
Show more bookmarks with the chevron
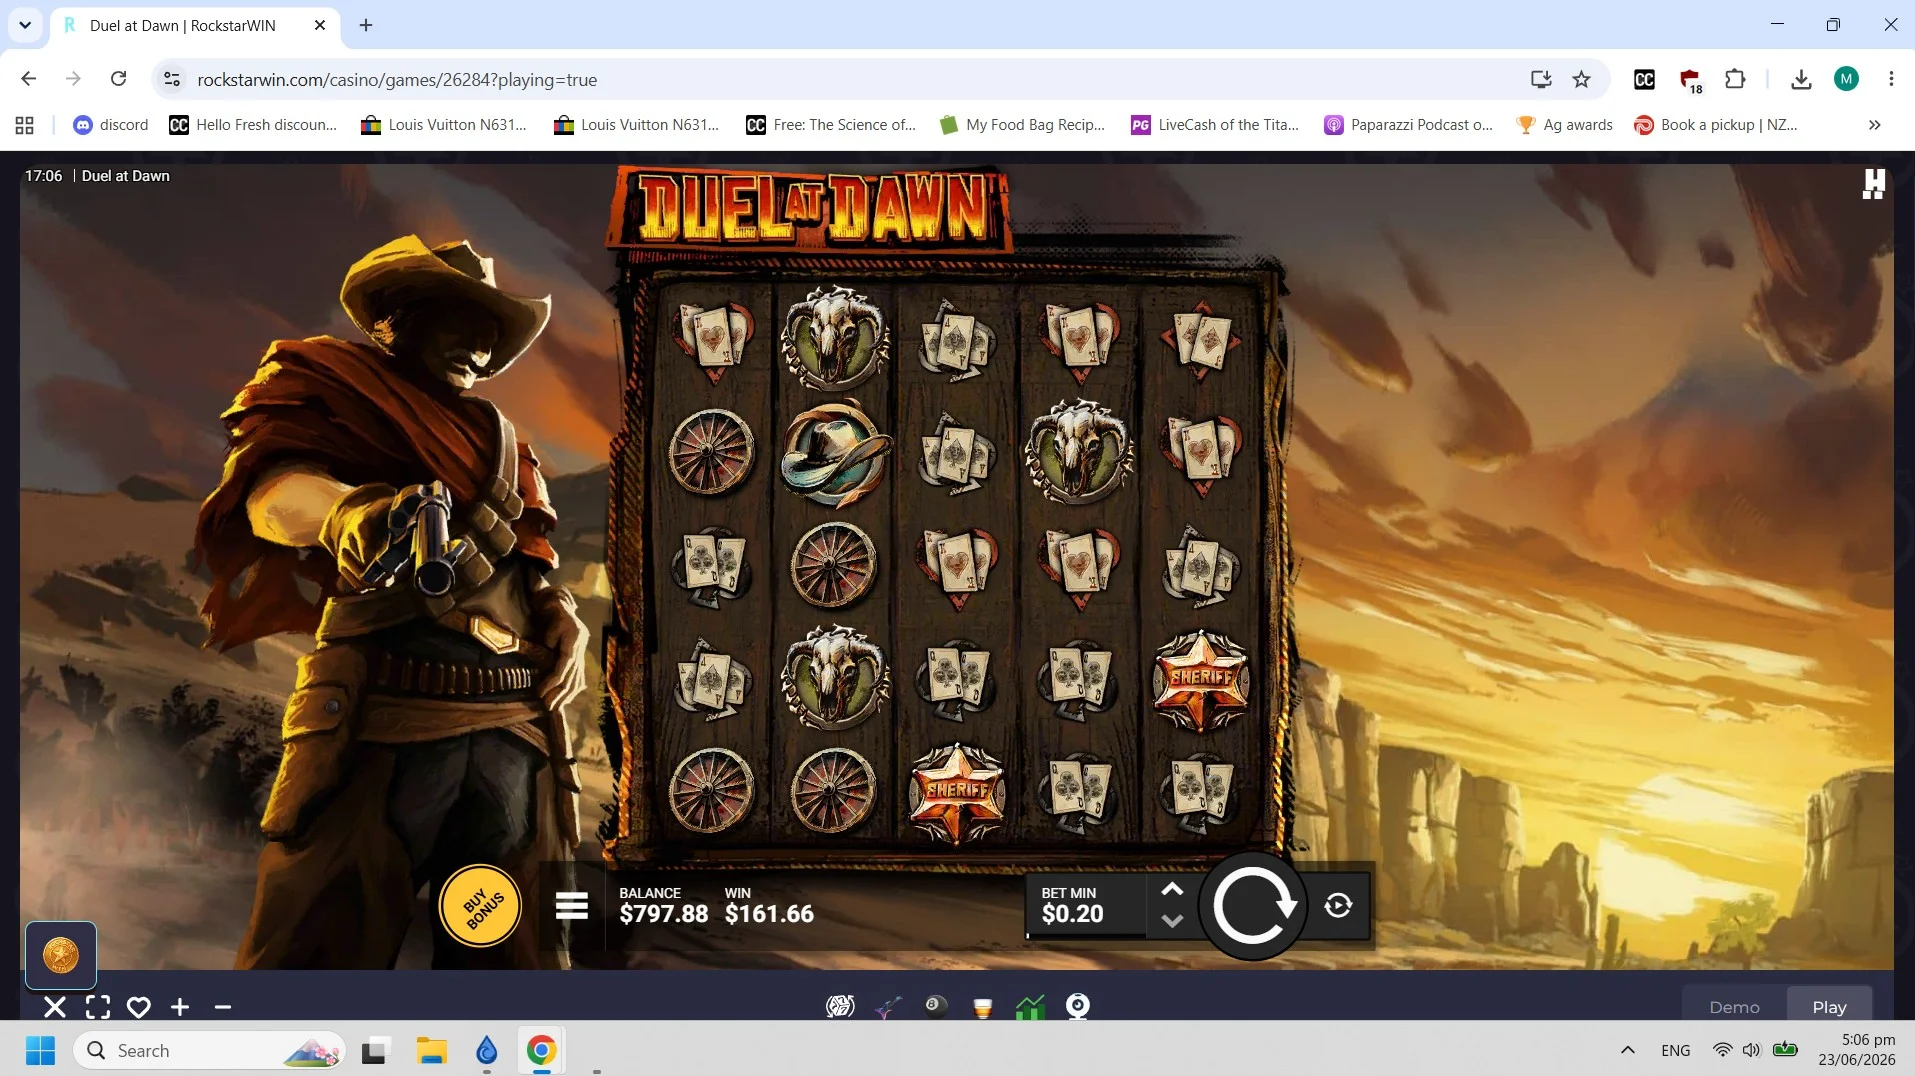point(1874,125)
